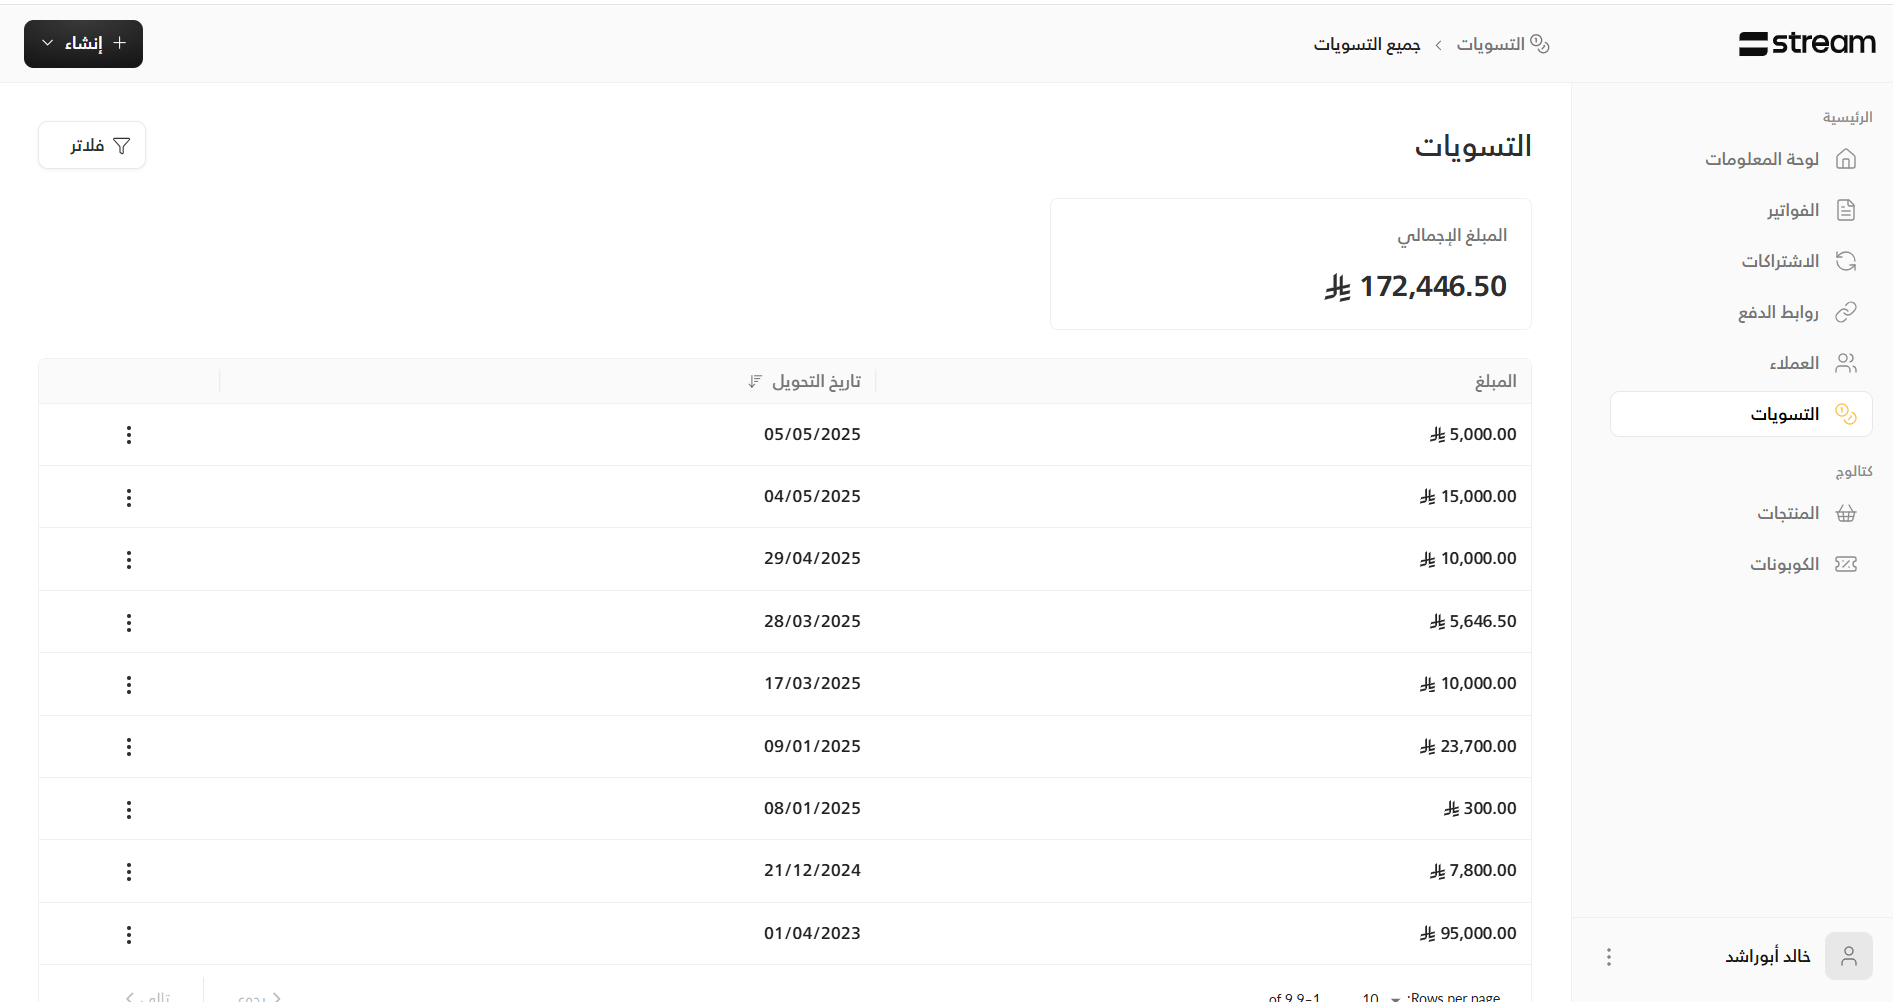
Task: Click the Stream logo
Action: (x=1806, y=43)
